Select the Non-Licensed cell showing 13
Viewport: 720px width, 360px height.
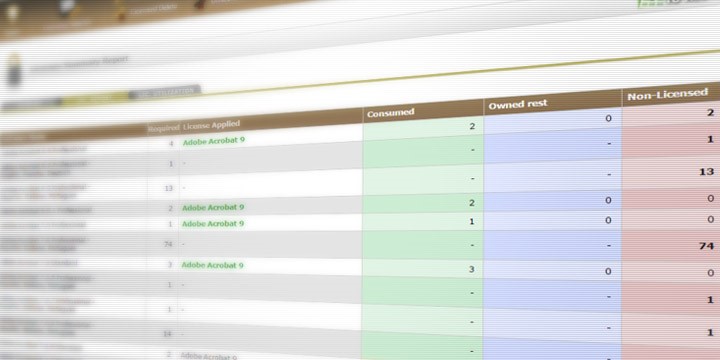coord(671,173)
